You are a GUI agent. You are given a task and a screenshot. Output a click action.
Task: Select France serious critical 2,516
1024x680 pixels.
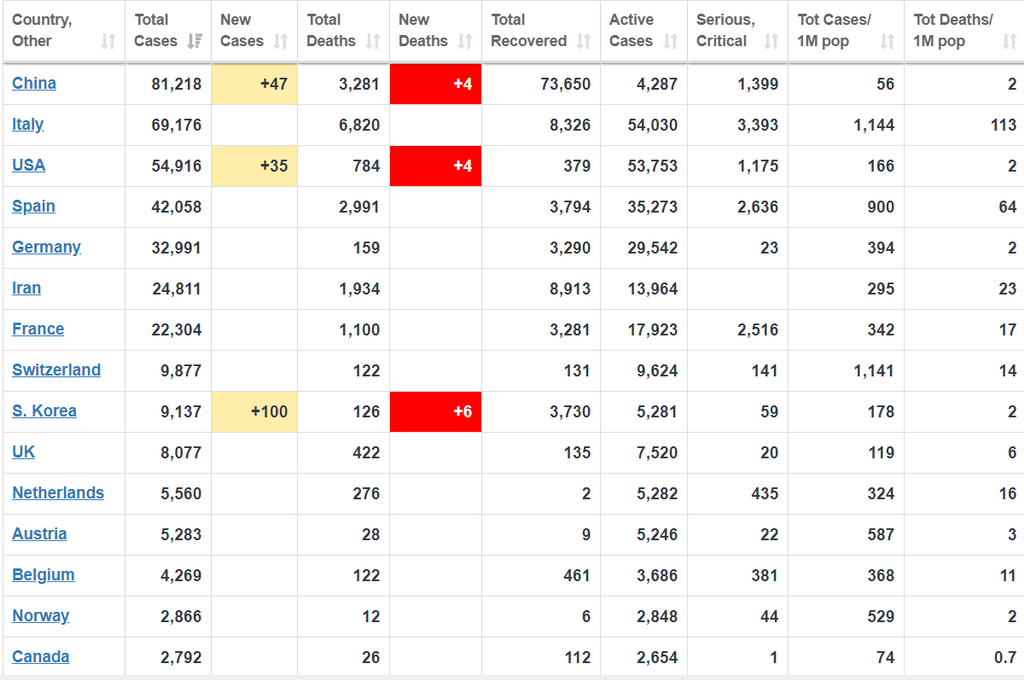click(x=758, y=330)
